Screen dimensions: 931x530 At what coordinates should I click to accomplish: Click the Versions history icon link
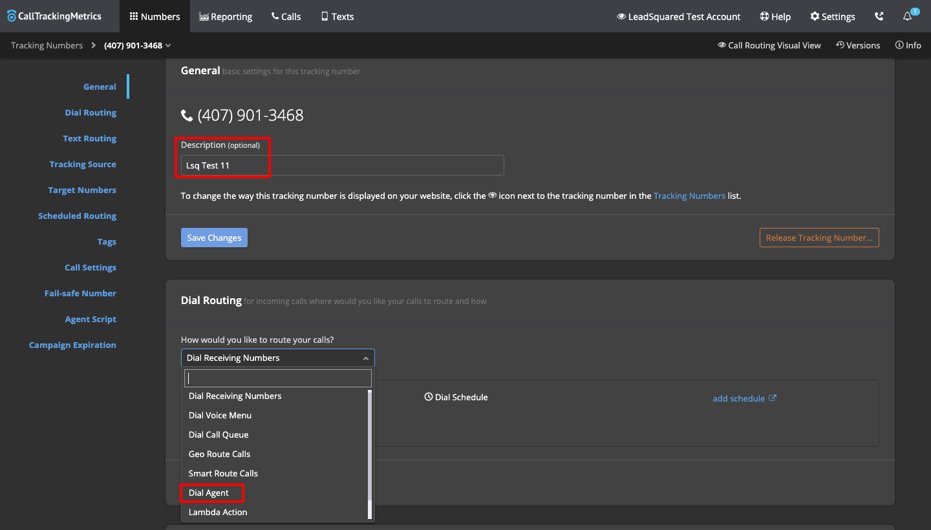[857, 45]
